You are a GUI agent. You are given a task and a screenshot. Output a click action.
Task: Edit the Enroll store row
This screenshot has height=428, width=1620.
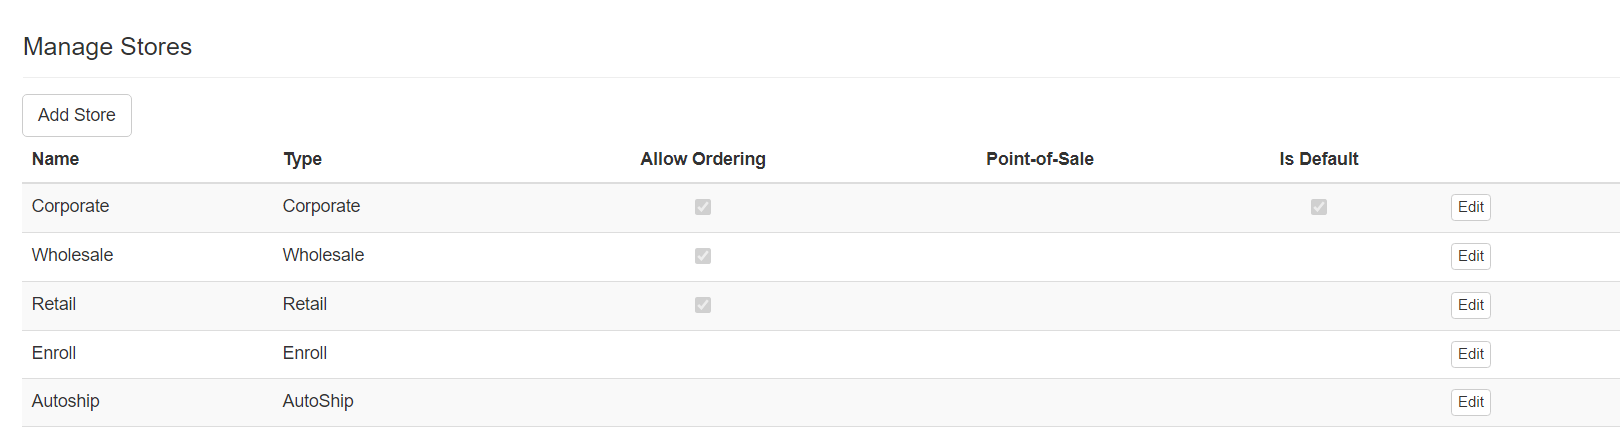point(1470,354)
